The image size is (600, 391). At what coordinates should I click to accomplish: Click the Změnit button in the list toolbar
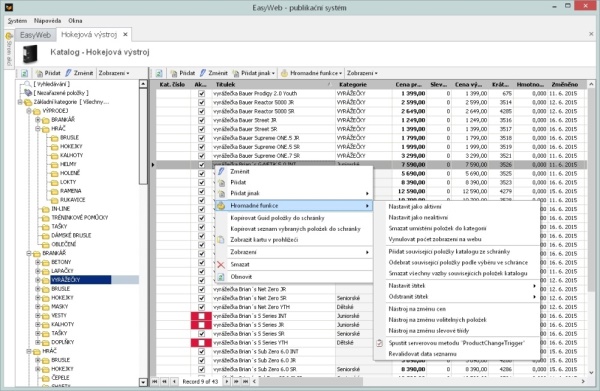214,73
